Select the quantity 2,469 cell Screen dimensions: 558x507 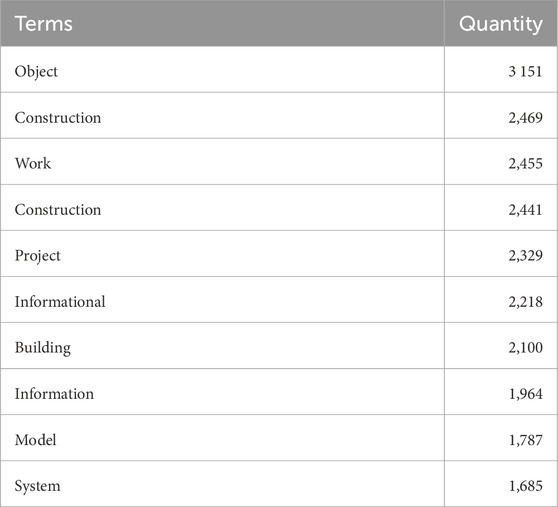(x=501, y=116)
